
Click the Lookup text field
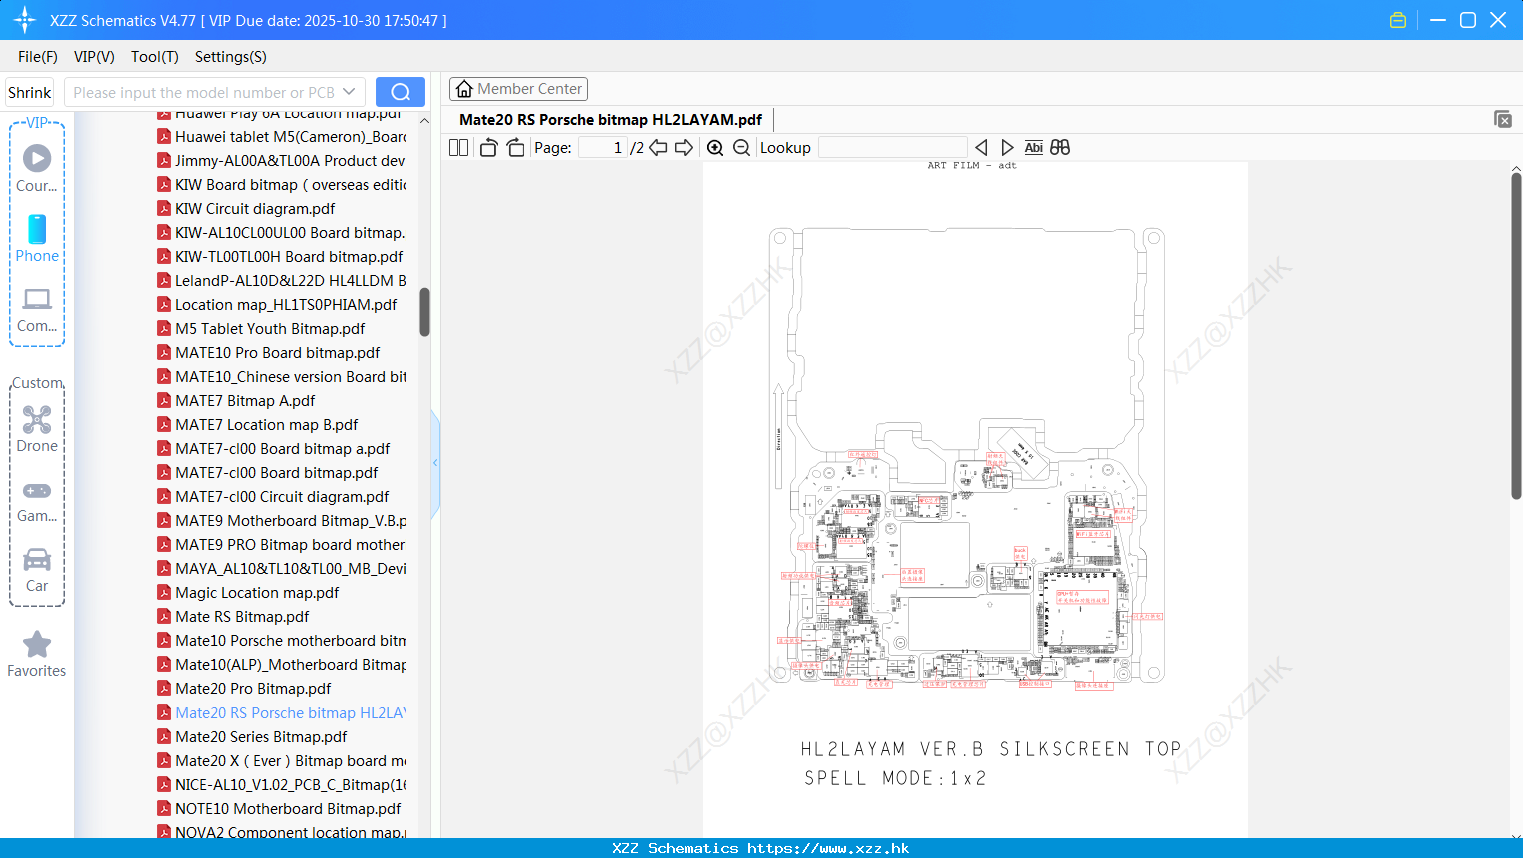tap(893, 147)
